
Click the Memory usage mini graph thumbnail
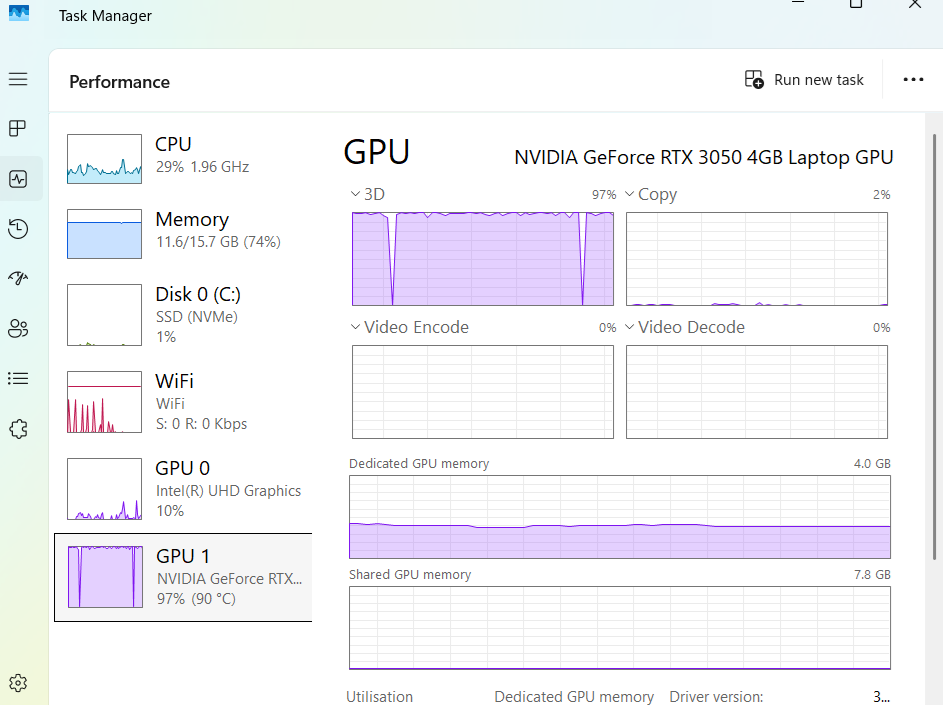tap(105, 234)
